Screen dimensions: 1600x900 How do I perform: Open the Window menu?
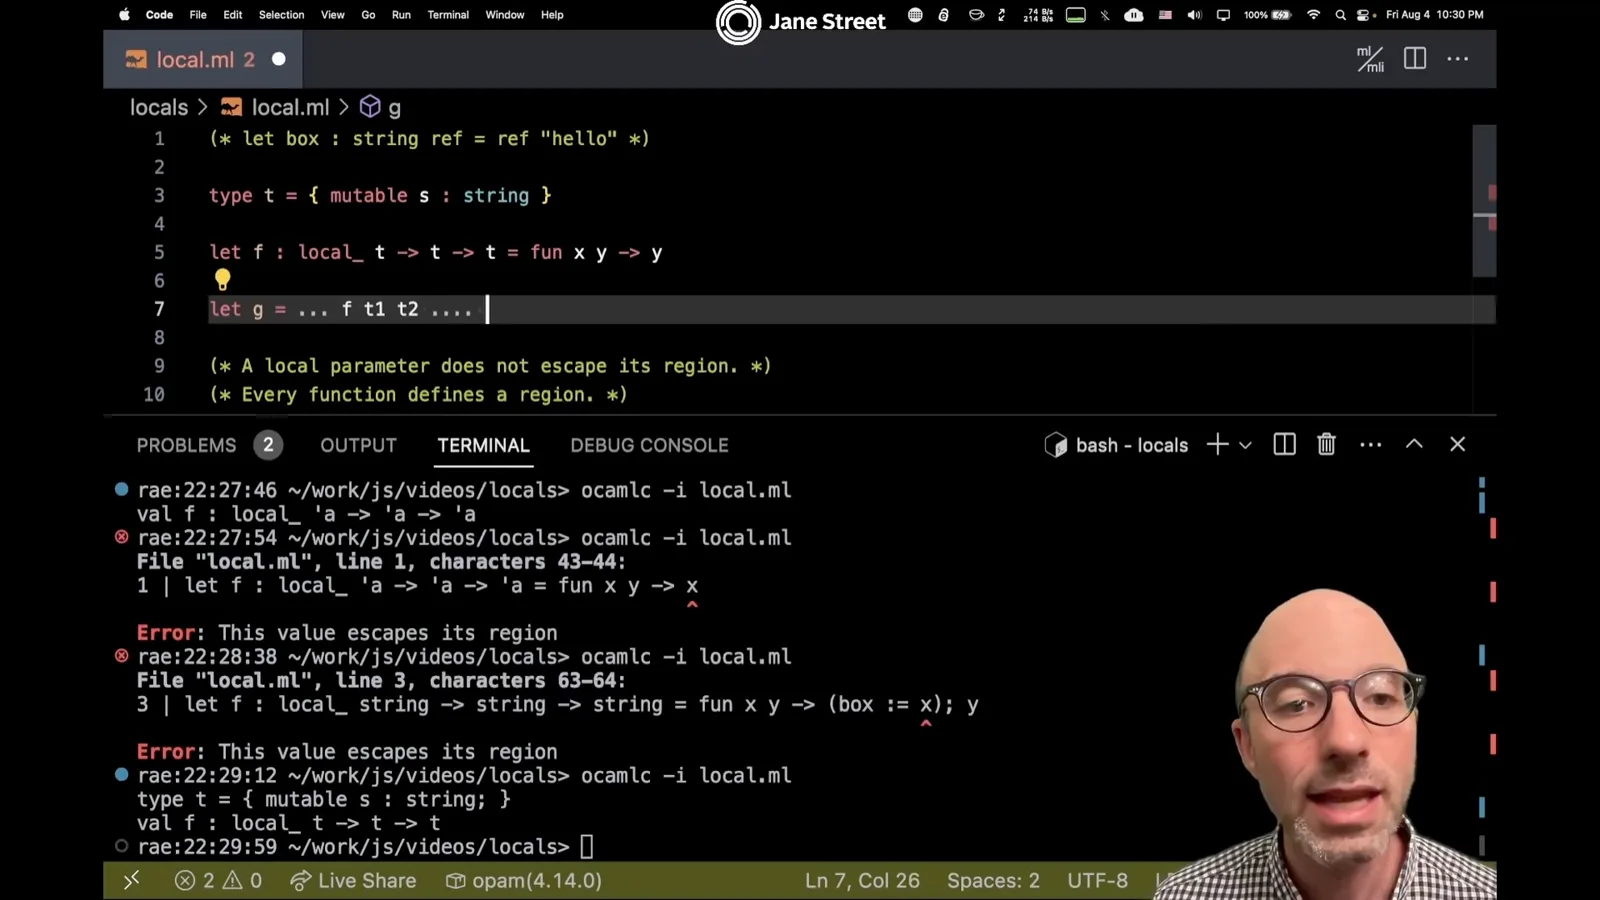pos(505,15)
